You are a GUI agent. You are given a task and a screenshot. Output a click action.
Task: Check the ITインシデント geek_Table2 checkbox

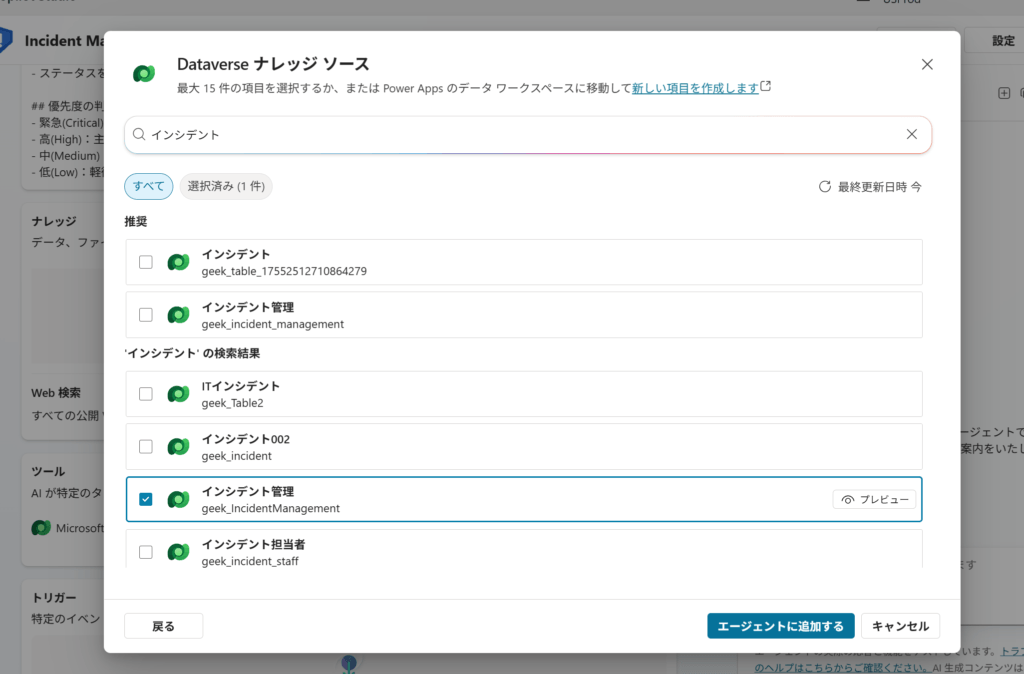[146, 394]
